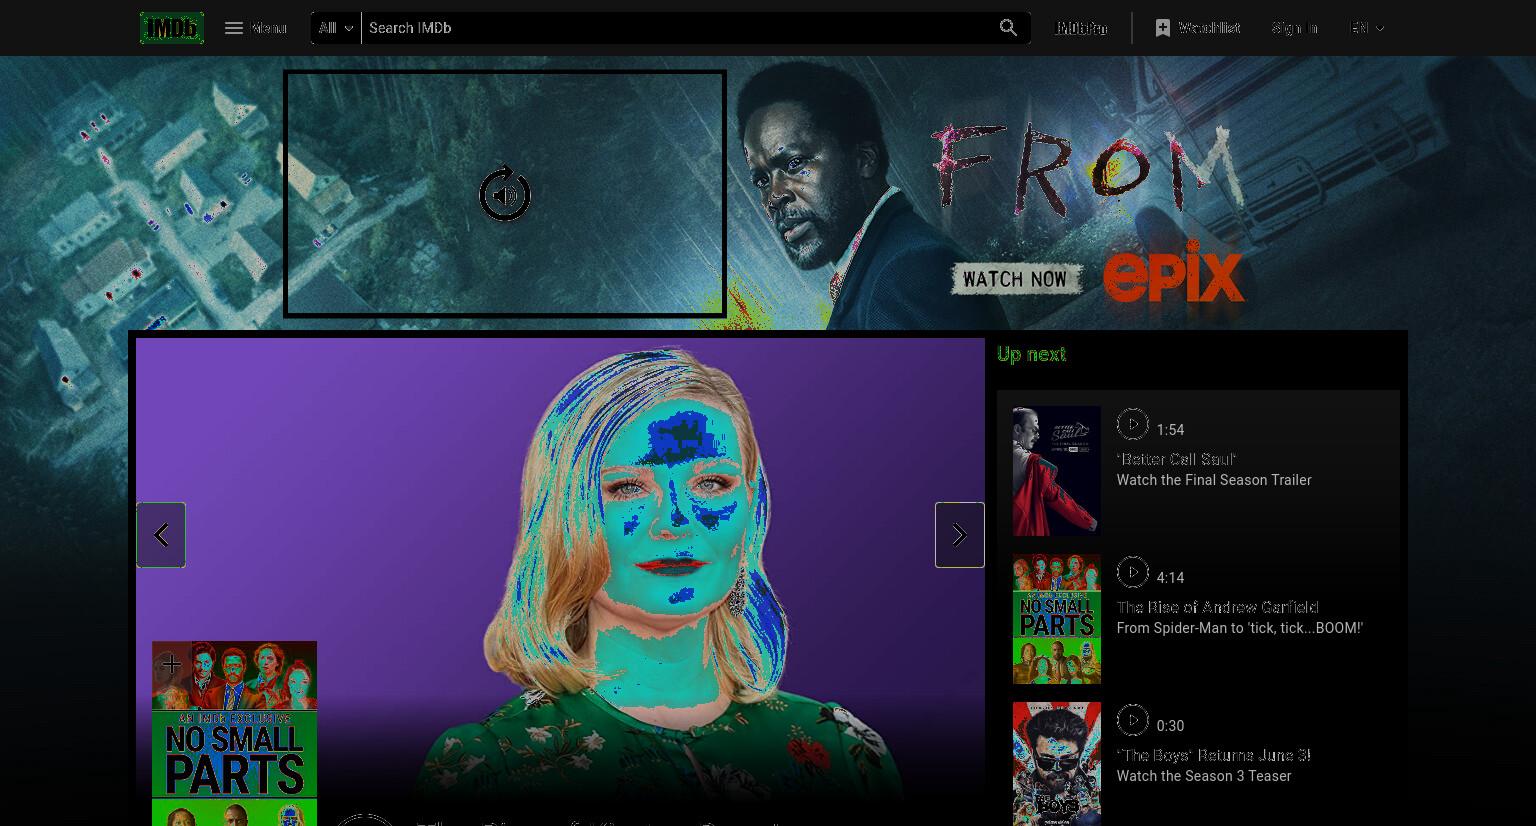Expand the All search category dropdown
This screenshot has height=826, width=1536.
pyautogui.click(x=336, y=28)
